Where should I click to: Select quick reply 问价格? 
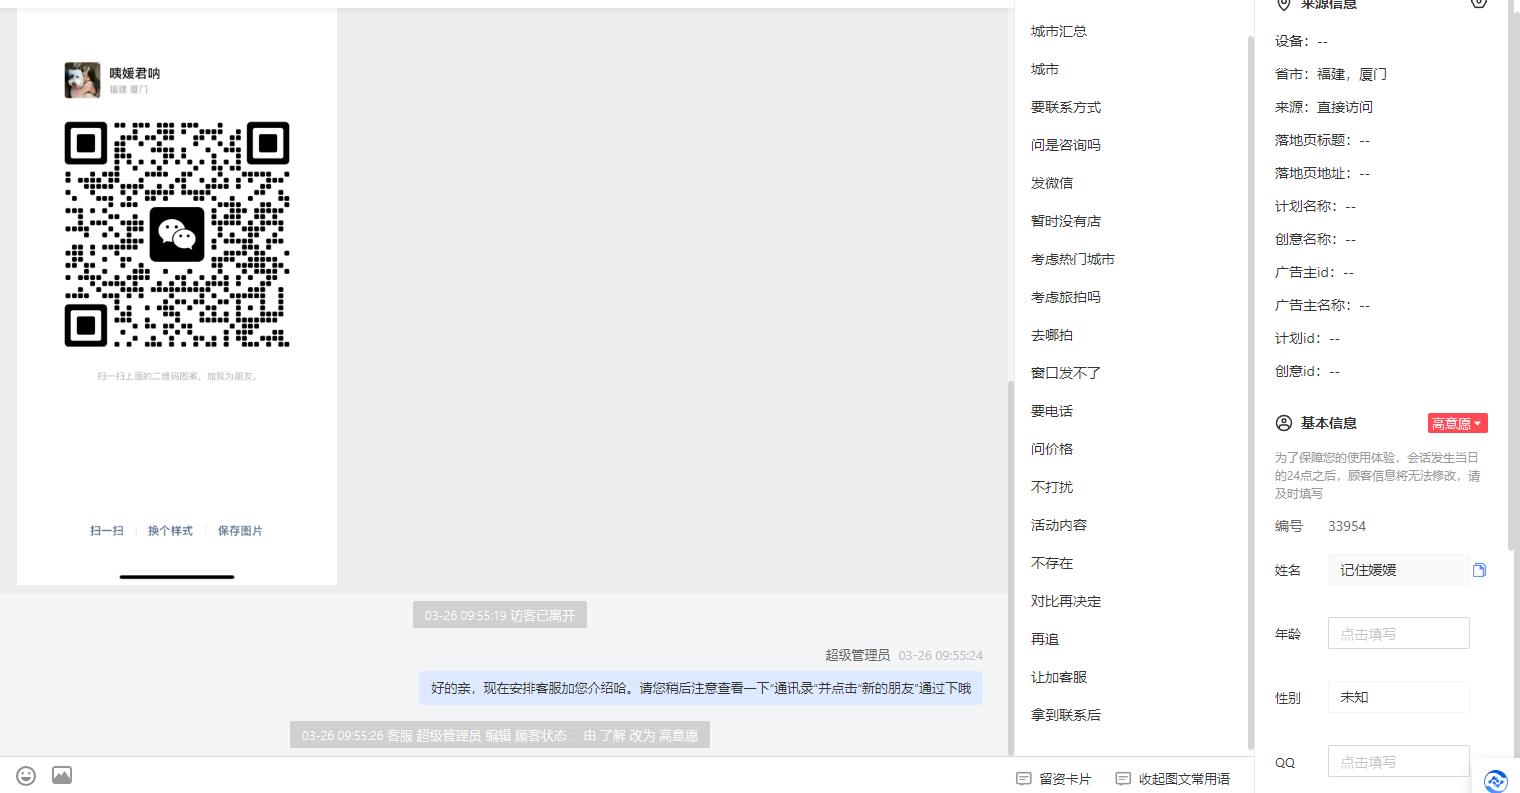(x=1052, y=449)
